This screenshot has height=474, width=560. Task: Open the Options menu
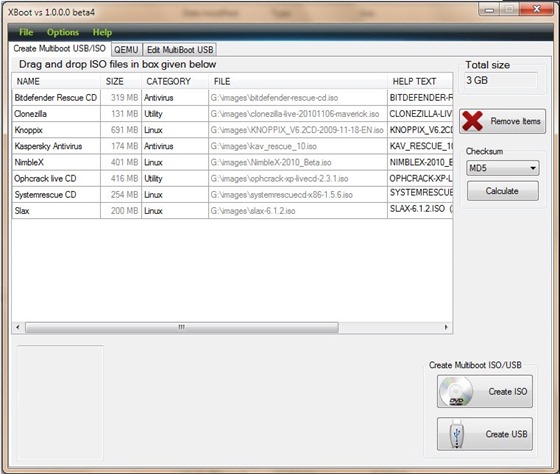pyautogui.click(x=63, y=32)
